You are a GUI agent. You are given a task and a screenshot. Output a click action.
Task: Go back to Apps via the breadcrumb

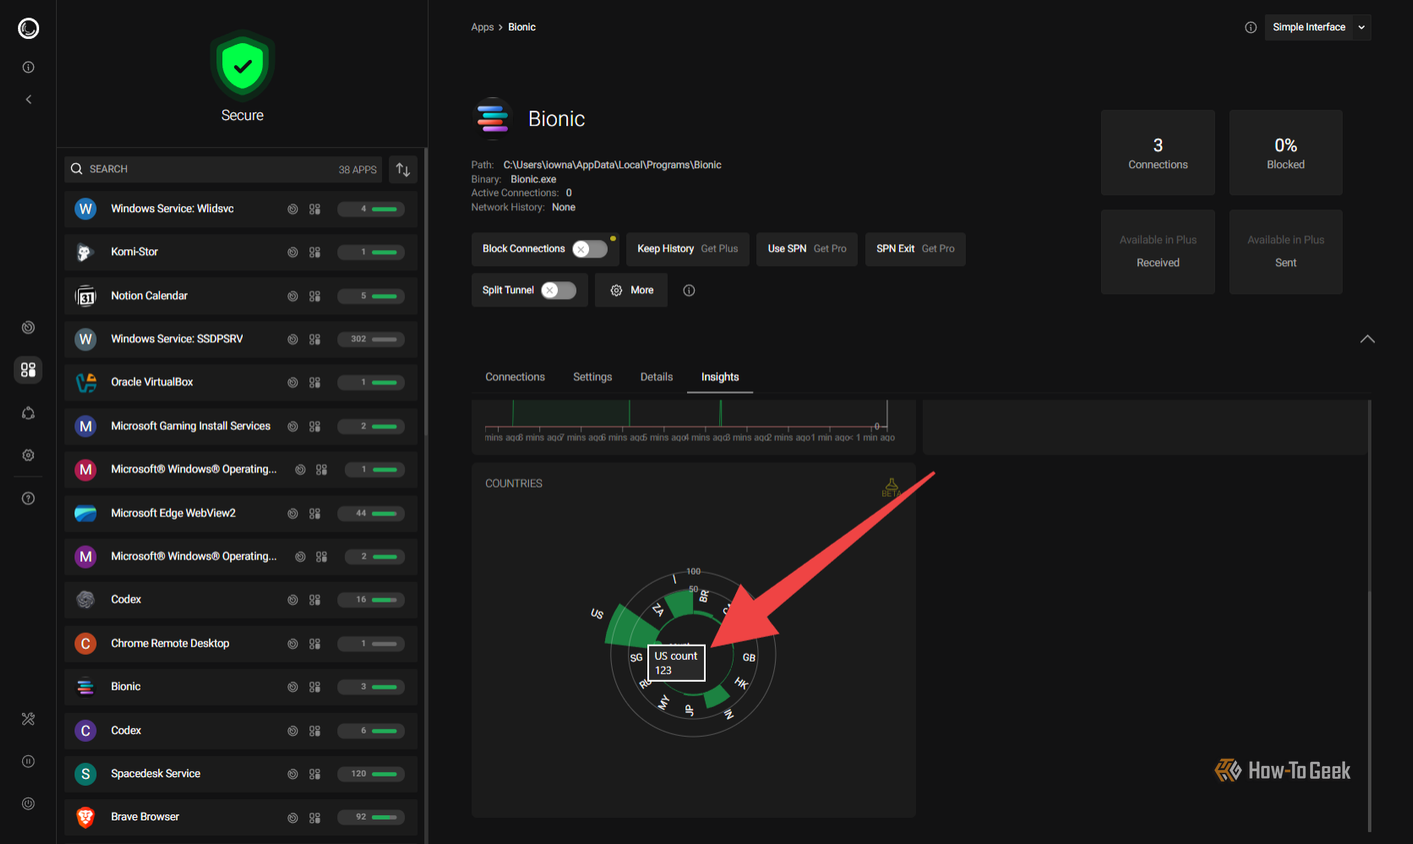click(482, 27)
